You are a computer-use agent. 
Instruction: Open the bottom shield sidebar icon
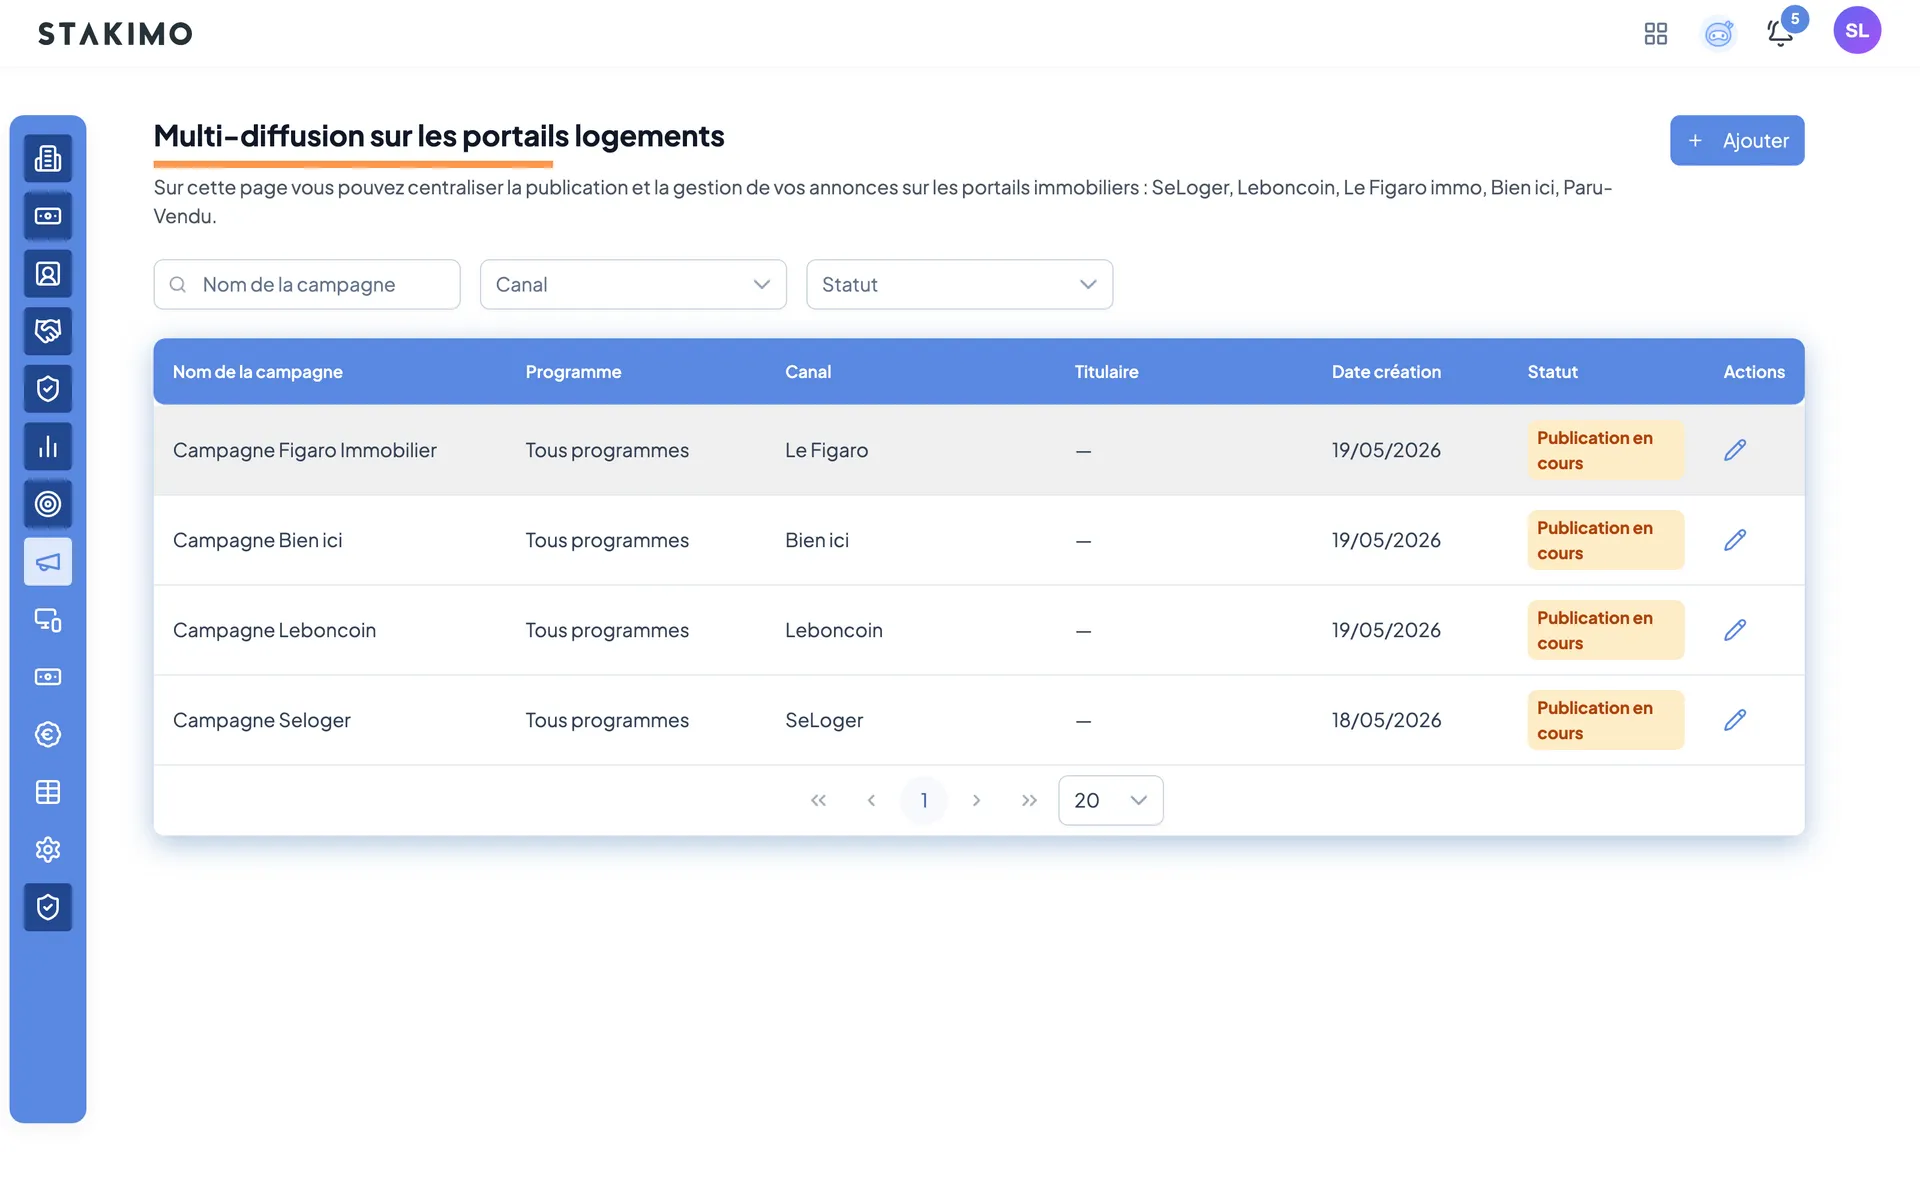[48, 907]
